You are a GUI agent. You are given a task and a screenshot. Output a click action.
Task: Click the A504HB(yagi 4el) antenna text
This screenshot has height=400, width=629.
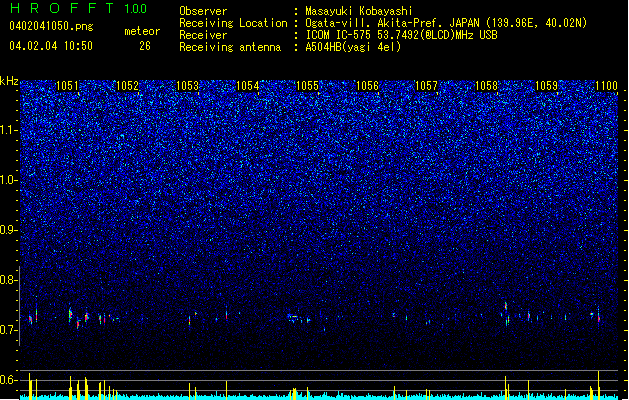353,47
